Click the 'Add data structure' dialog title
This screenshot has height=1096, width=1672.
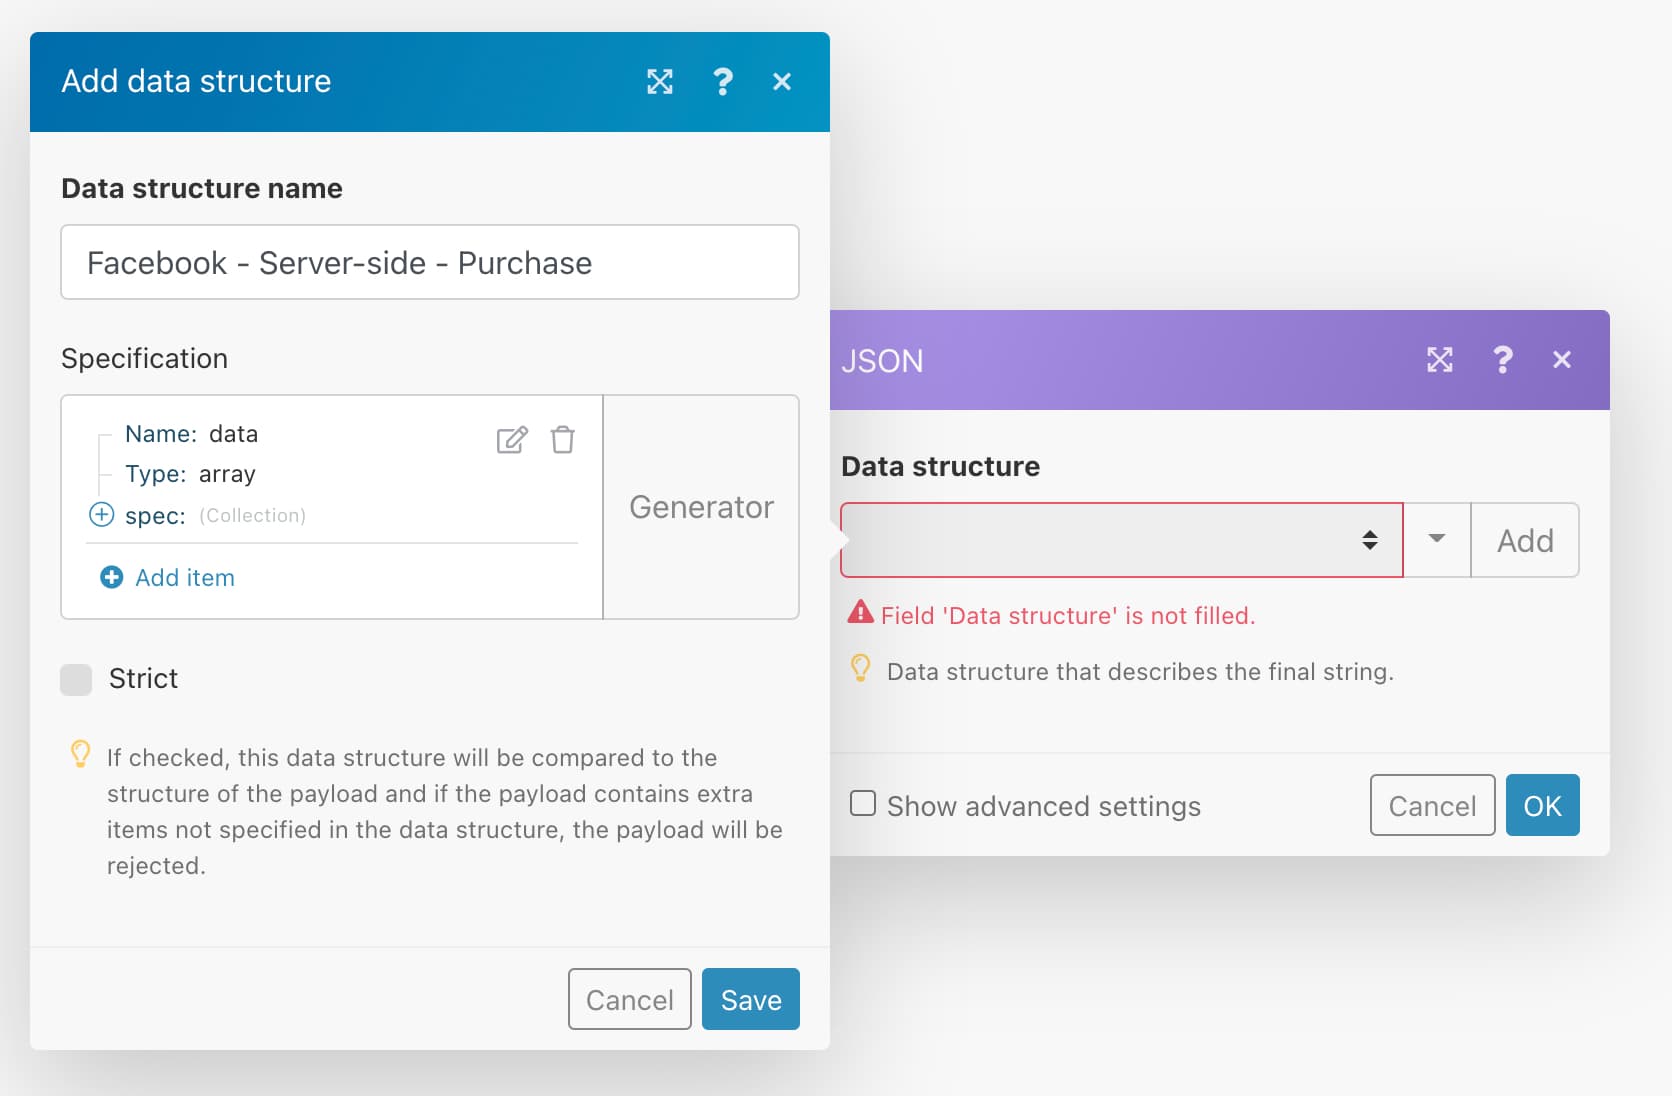click(x=196, y=81)
